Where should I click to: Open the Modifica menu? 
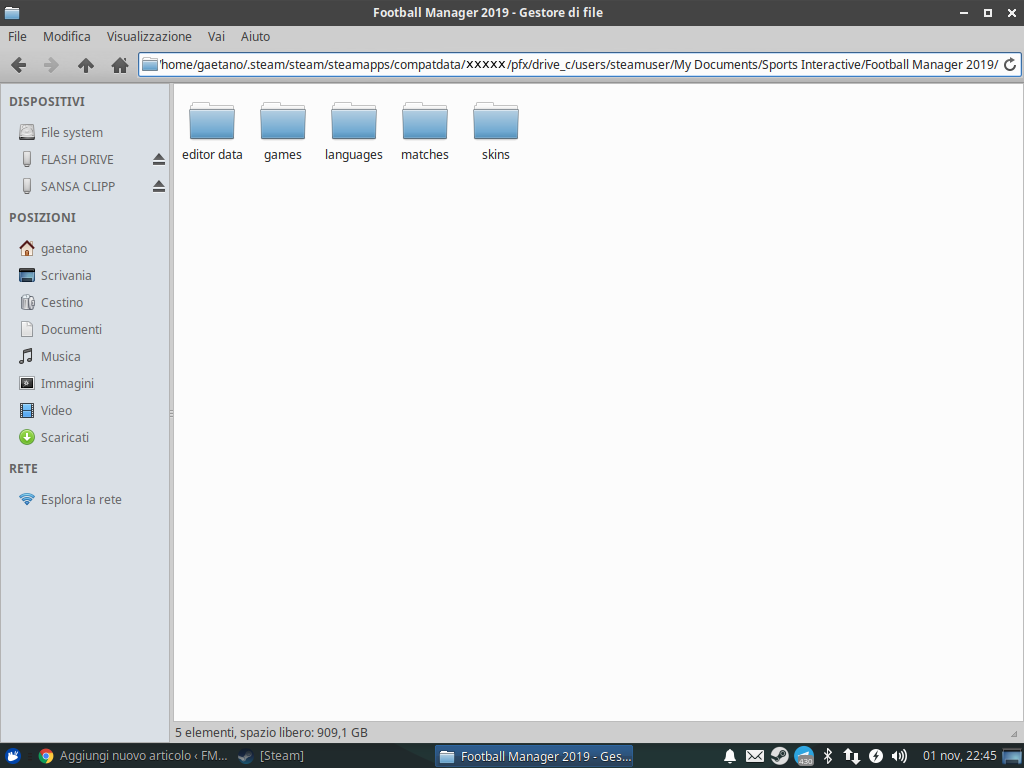pos(67,37)
